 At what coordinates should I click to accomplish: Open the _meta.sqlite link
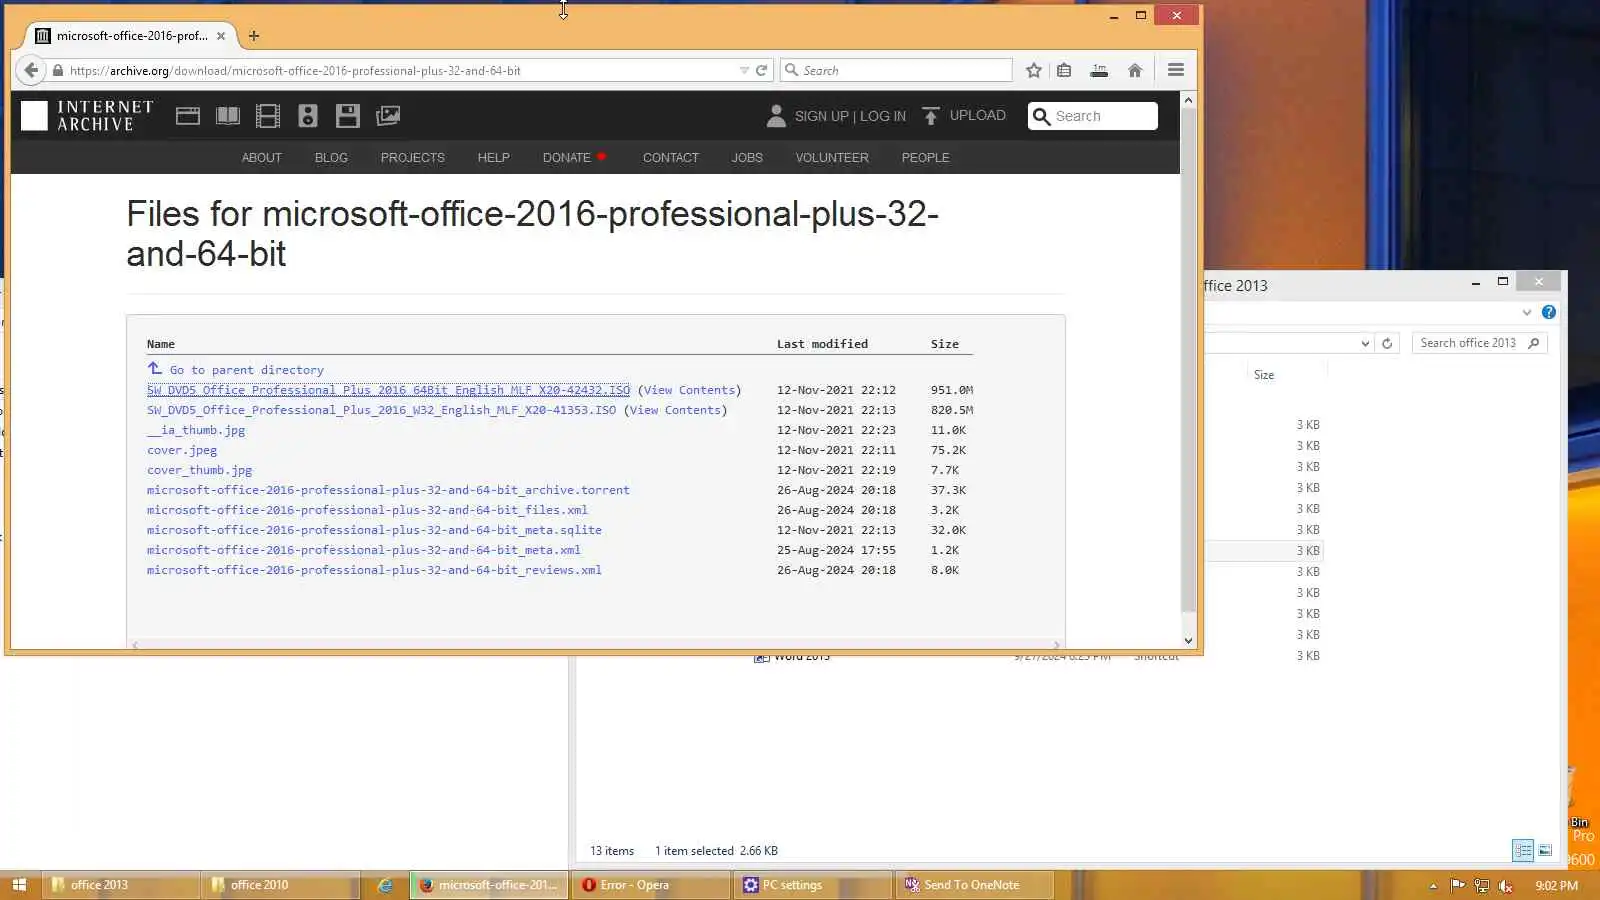(374, 530)
